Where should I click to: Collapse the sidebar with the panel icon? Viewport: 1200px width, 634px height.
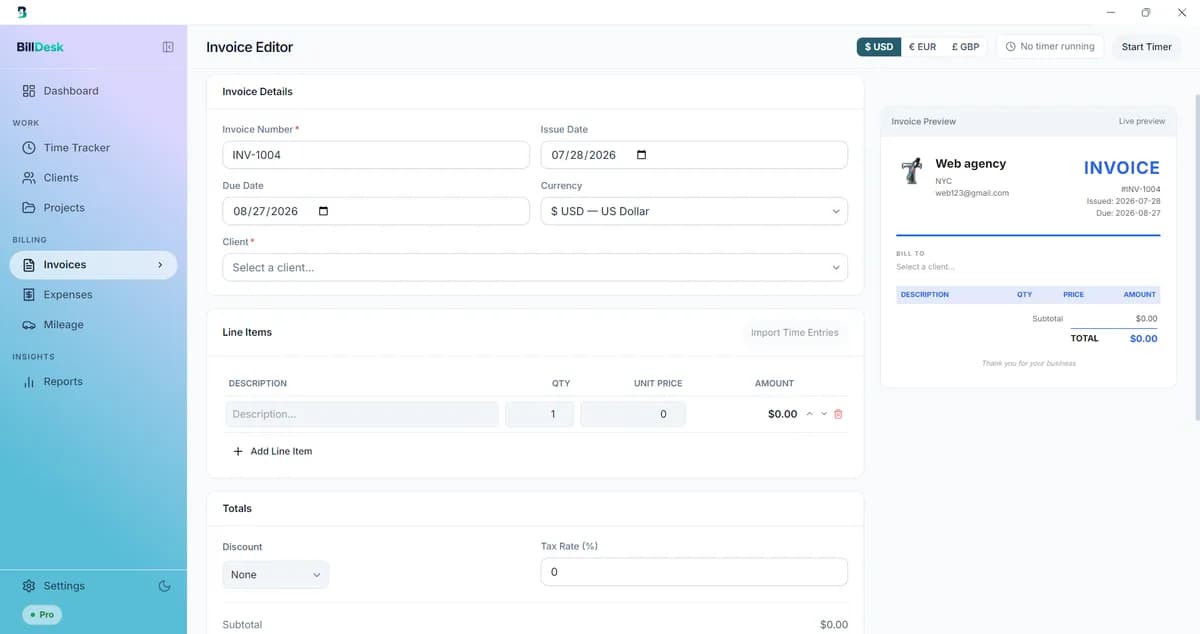(x=168, y=47)
